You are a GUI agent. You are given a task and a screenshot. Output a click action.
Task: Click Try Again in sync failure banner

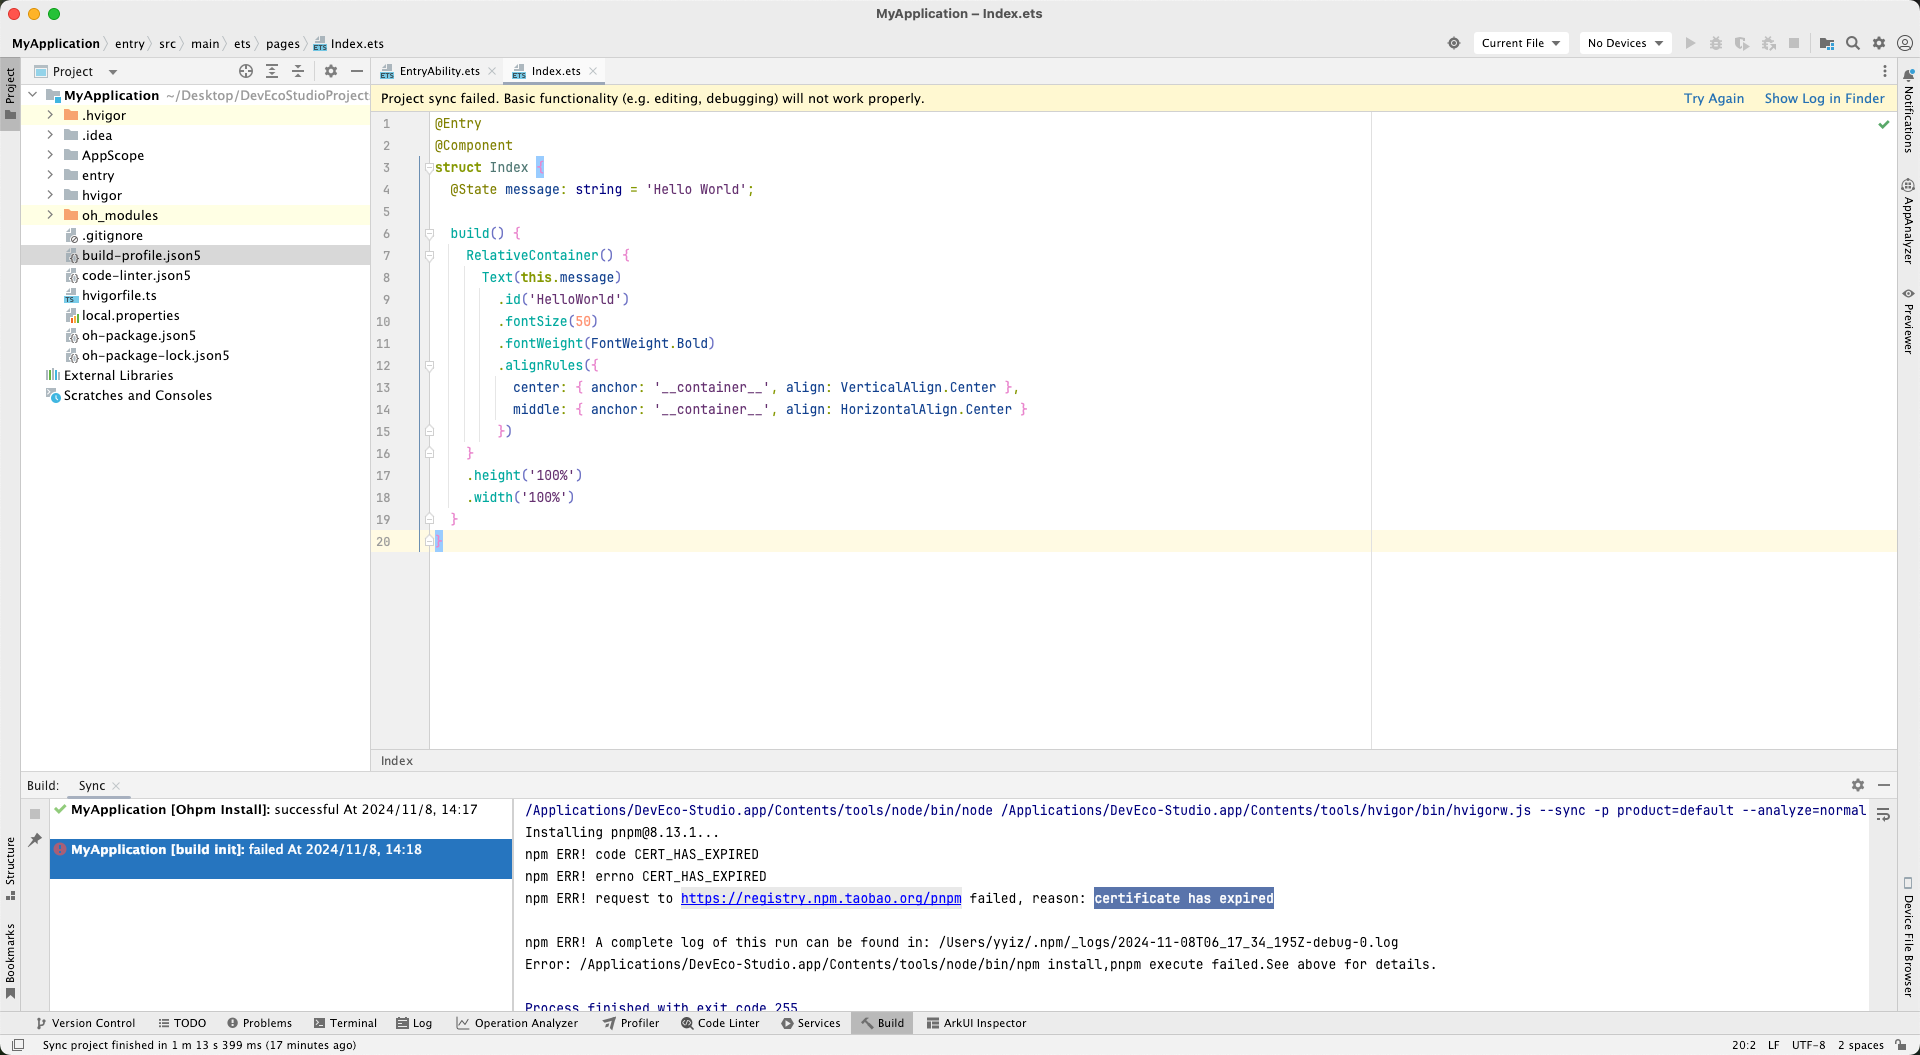pos(1713,98)
